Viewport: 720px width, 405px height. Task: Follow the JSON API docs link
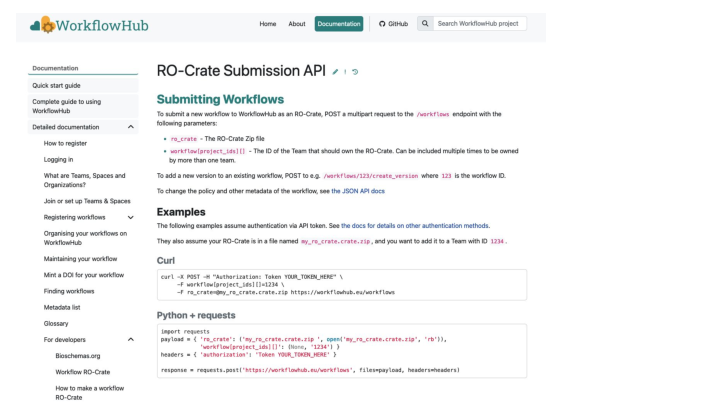coord(358,191)
